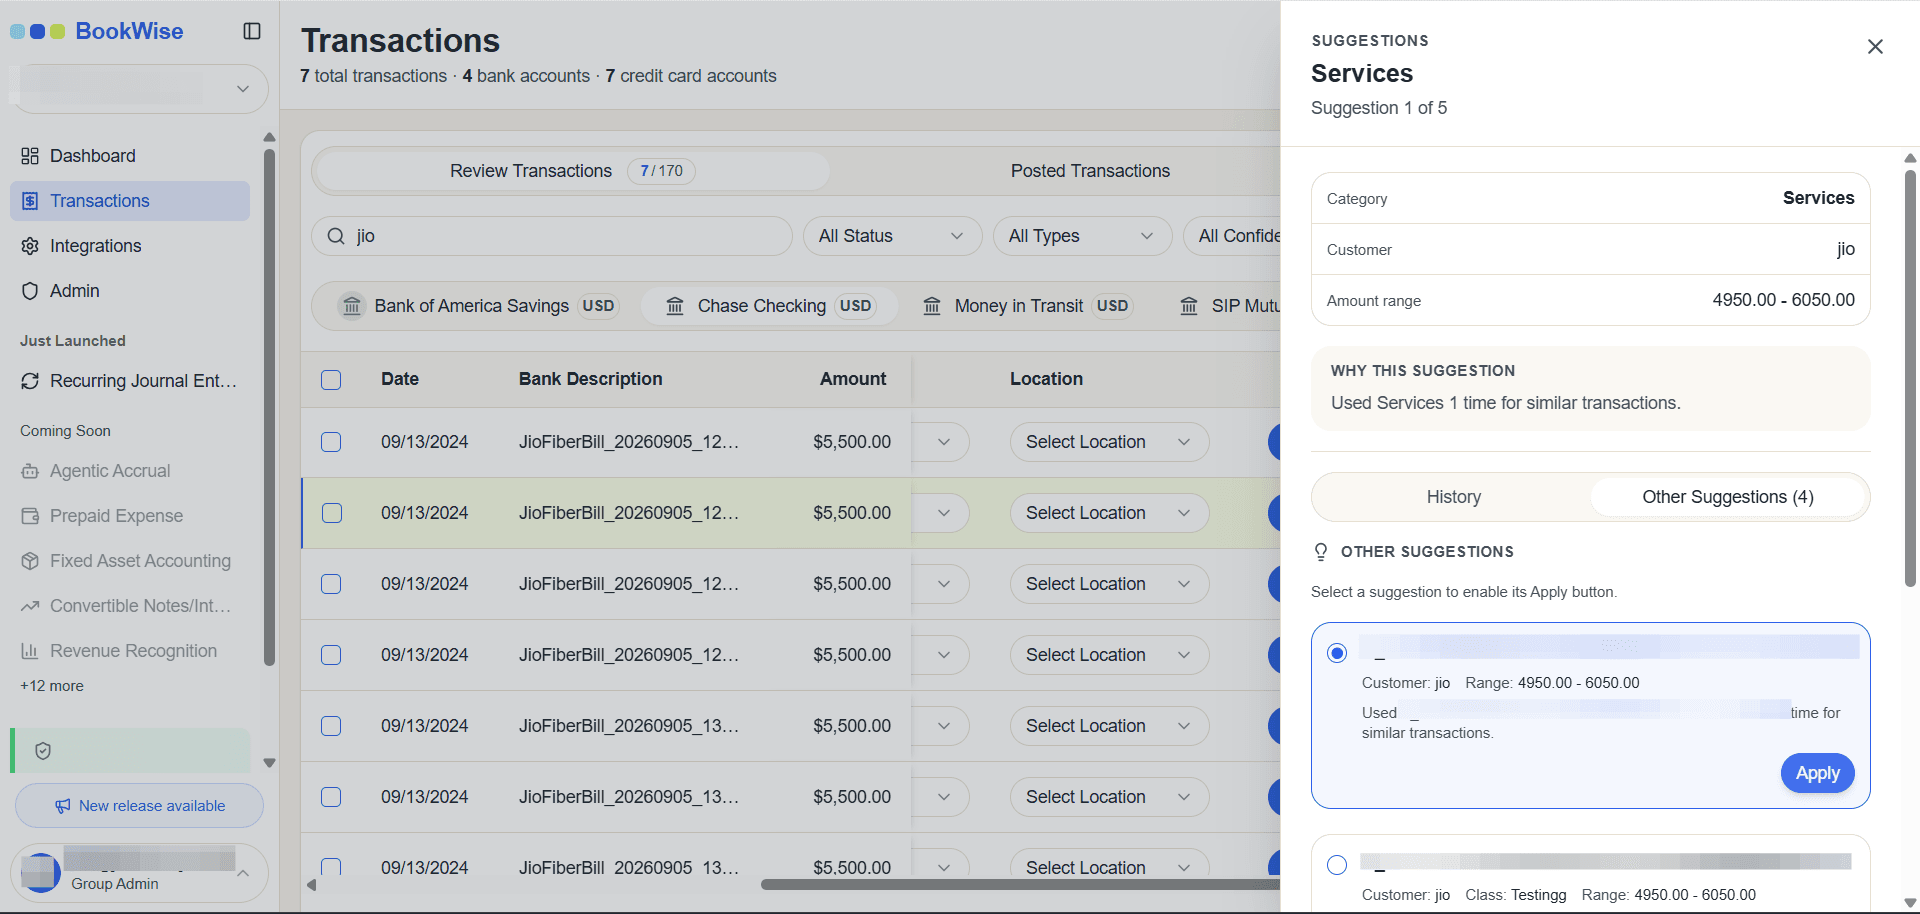Open the History tab in suggestions
1920x914 pixels.
(1453, 497)
